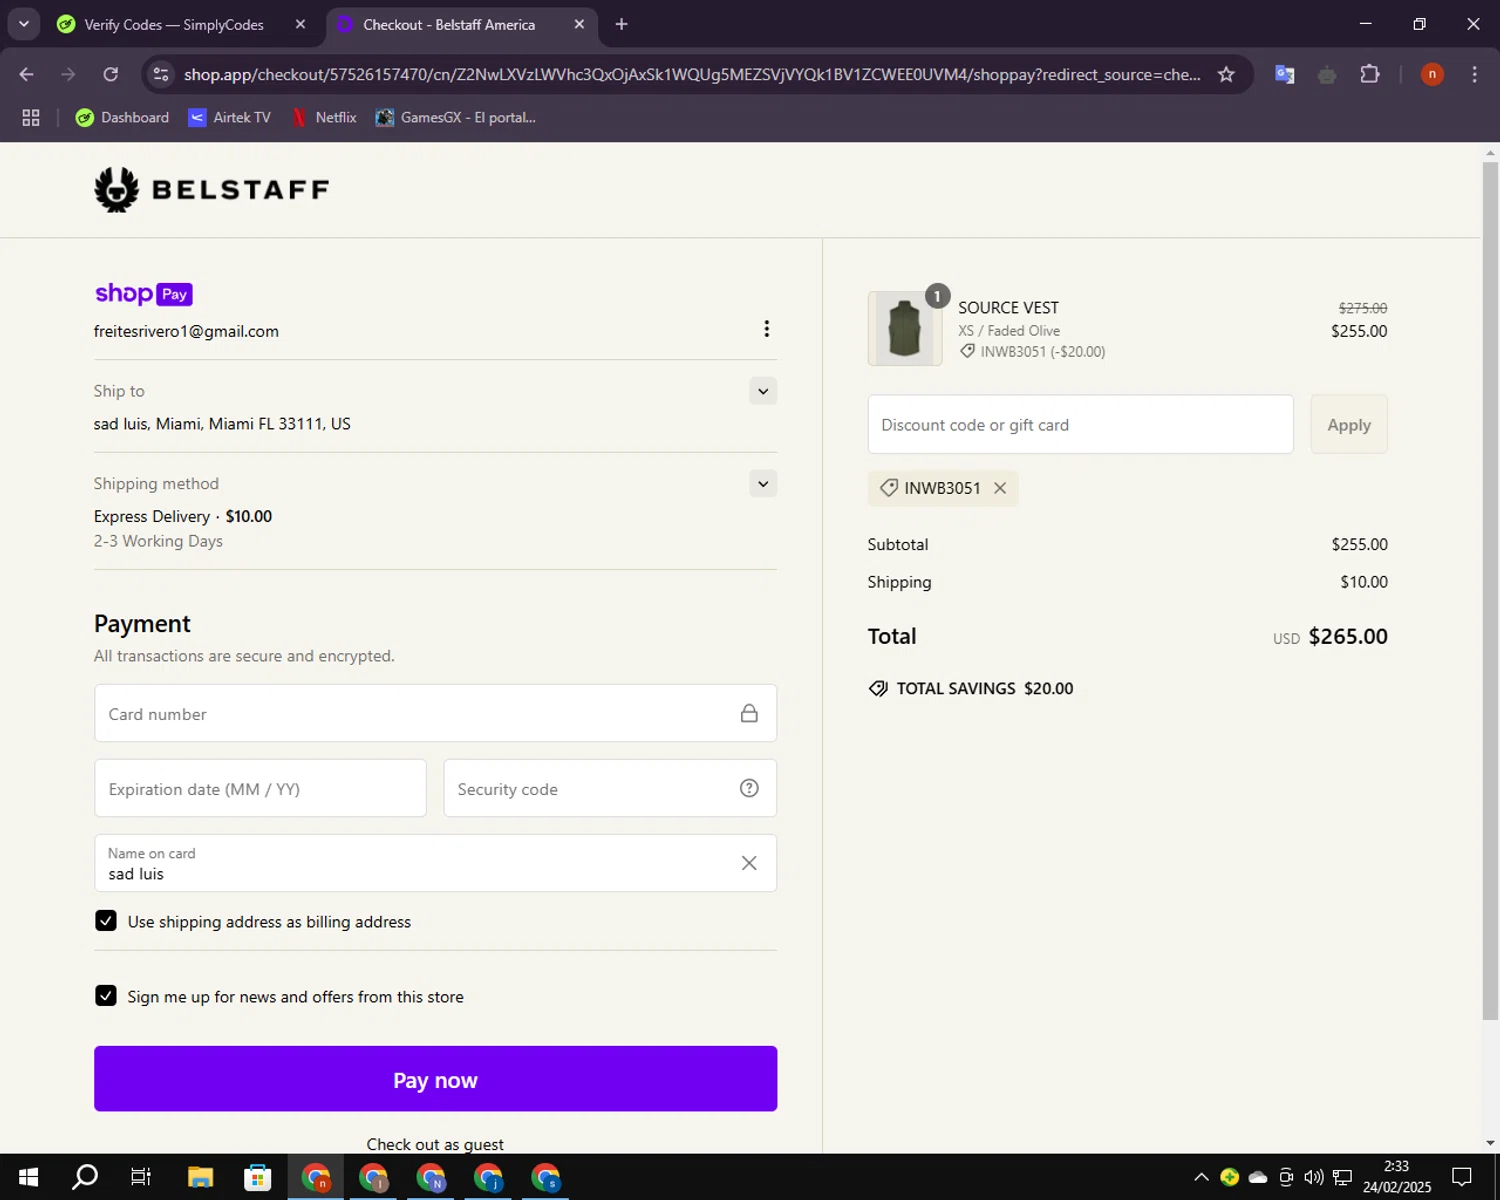The width and height of the screenshot is (1500, 1200).
Task: Close the Verify Codes — SimplyCodes tab
Action: pos(300,24)
